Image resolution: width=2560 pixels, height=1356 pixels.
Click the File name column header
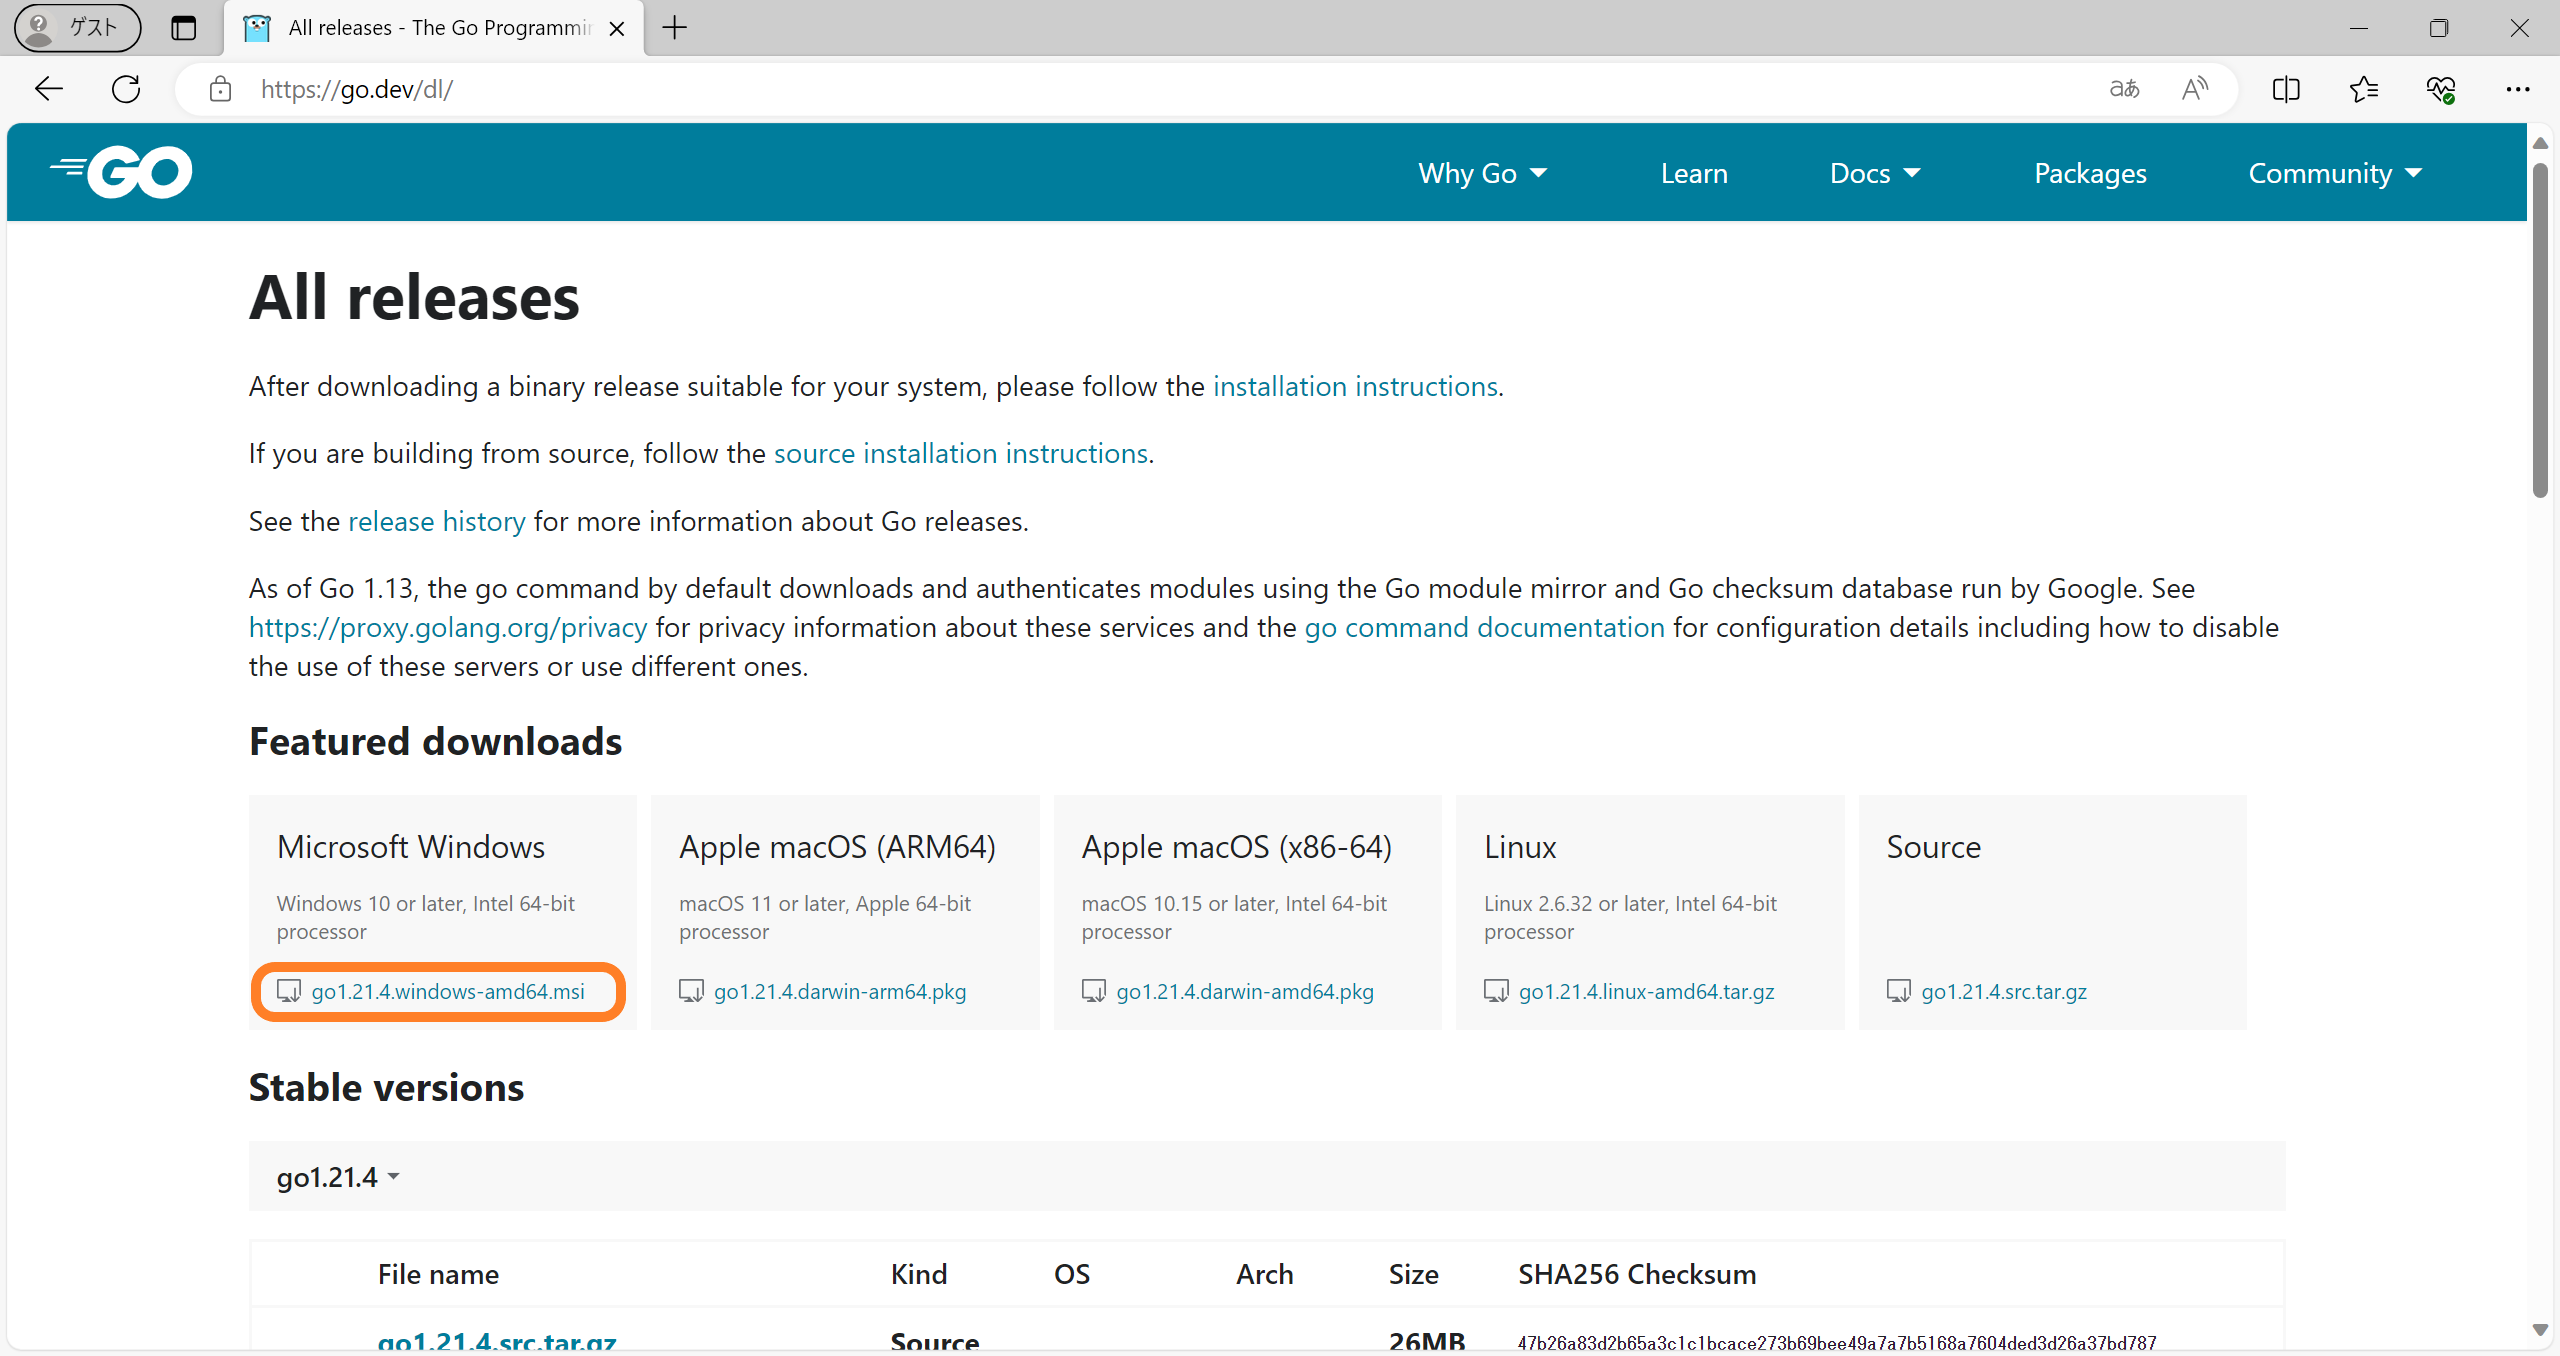tap(438, 1274)
